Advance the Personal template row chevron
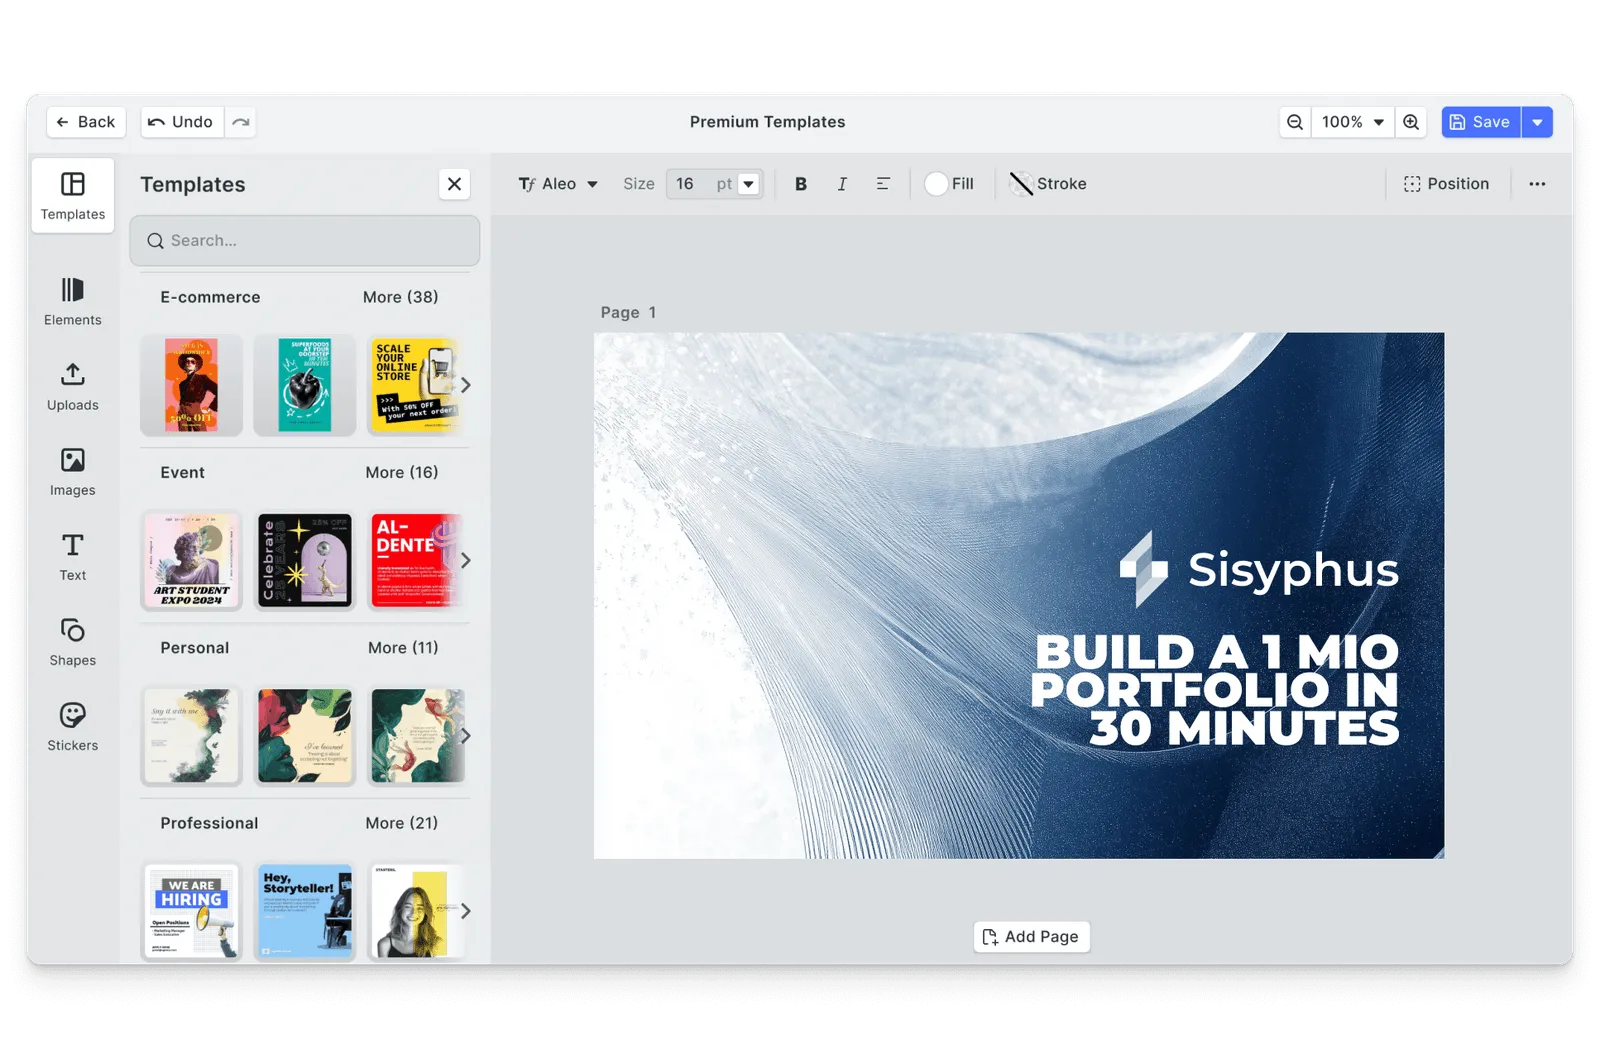Viewport: 1600px width, 1059px height. pyautogui.click(x=465, y=736)
